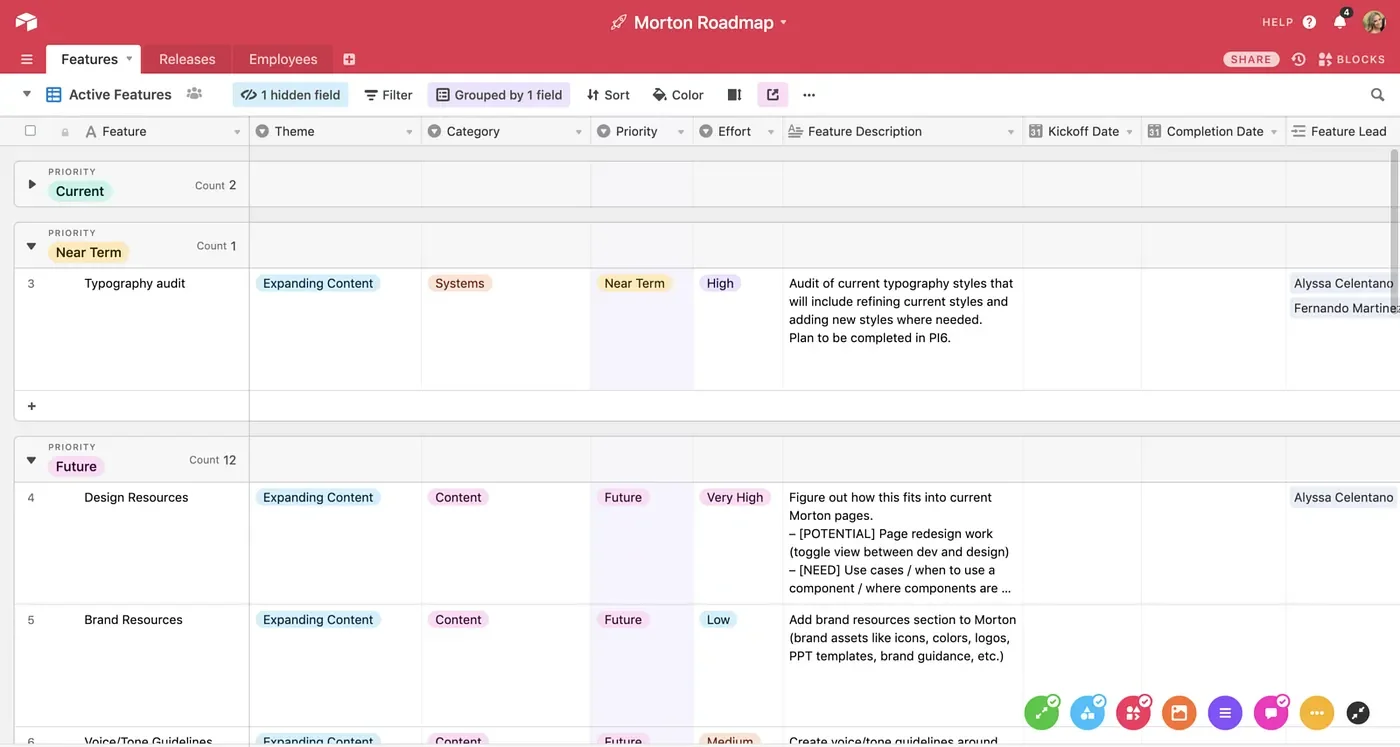The image size is (1400, 747).
Task: Click red blocks circle icon
Action: click(1133, 713)
